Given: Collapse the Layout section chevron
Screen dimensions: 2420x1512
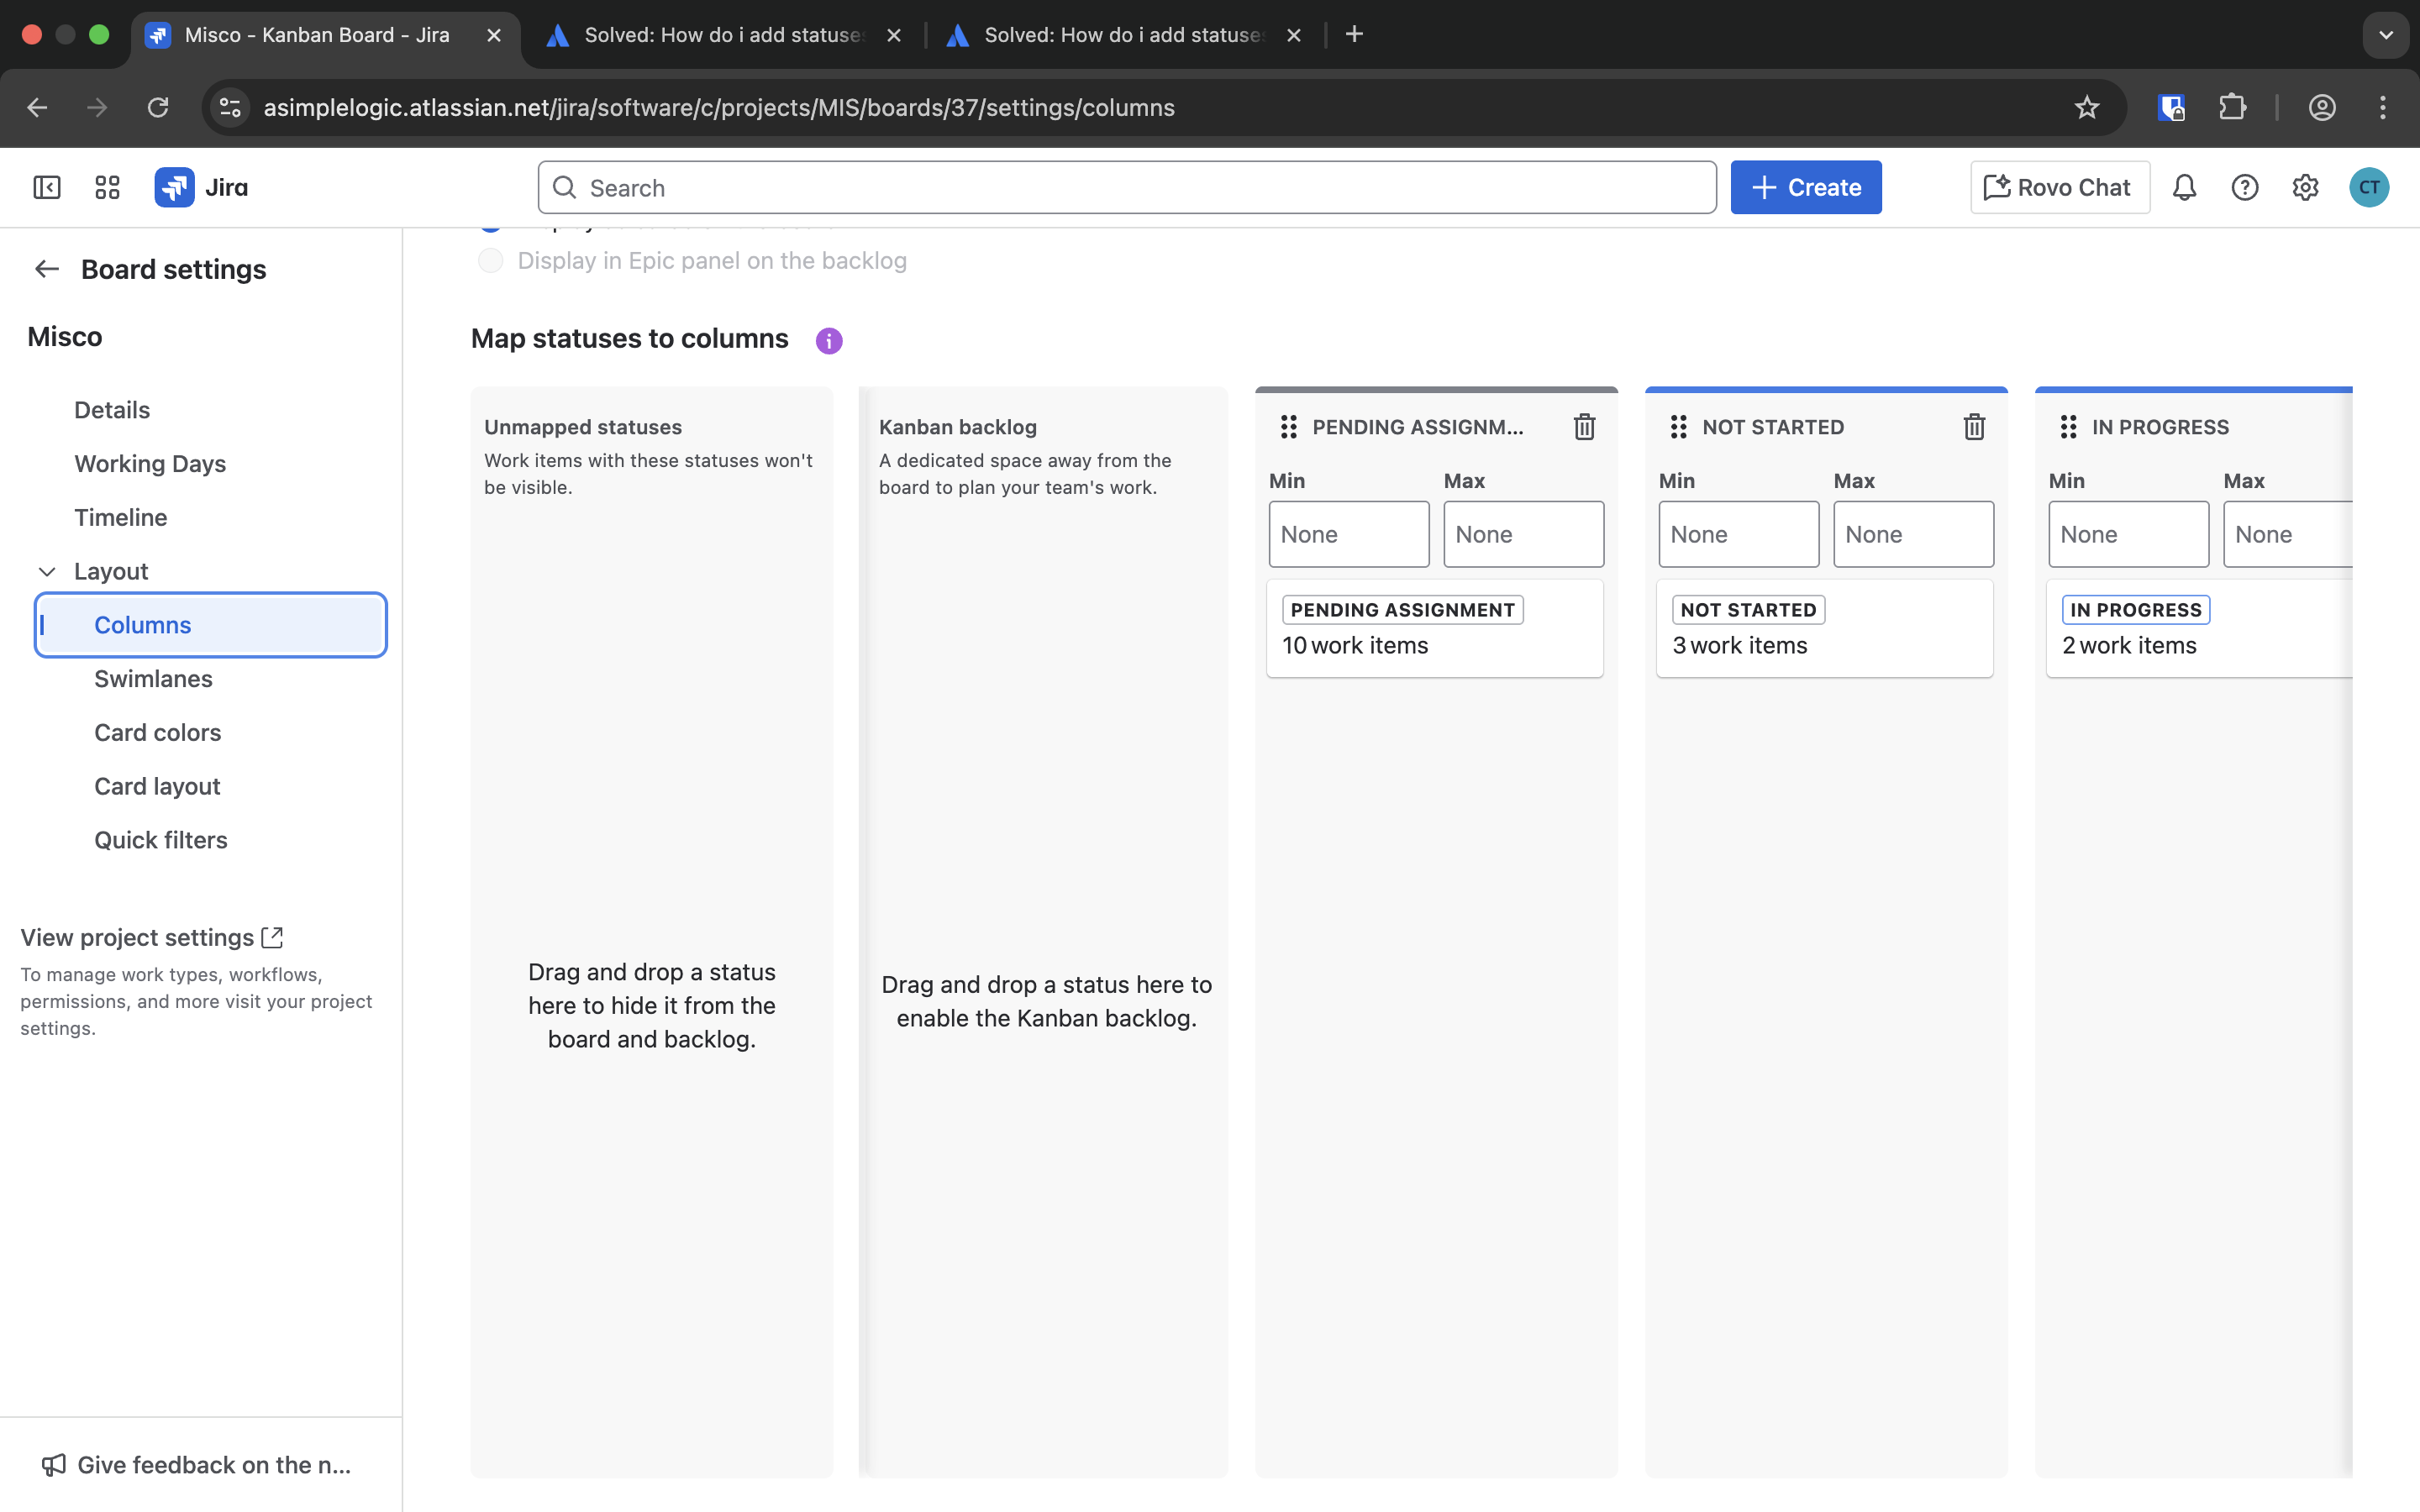Looking at the screenshot, I should pyautogui.click(x=47, y=571).
